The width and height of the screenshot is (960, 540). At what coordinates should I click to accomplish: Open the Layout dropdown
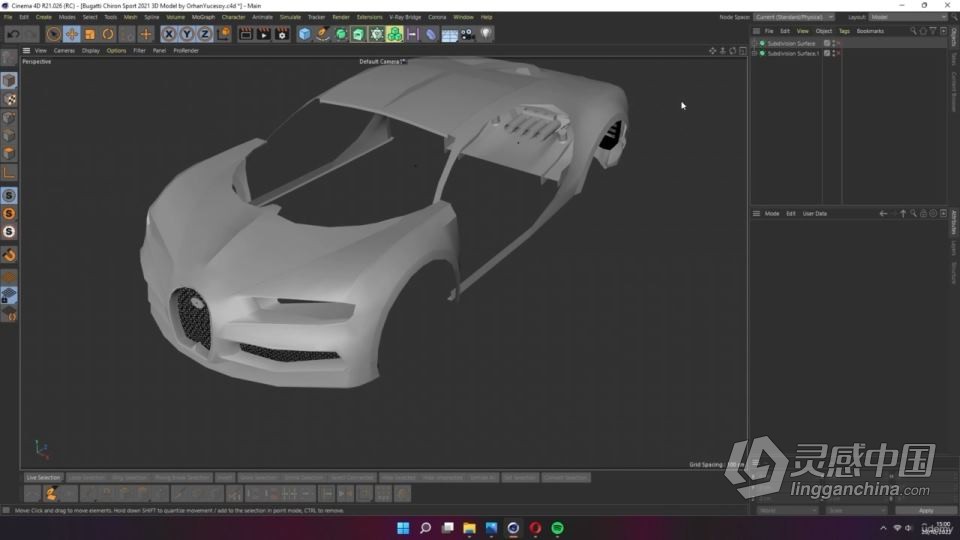coord(907,17)
